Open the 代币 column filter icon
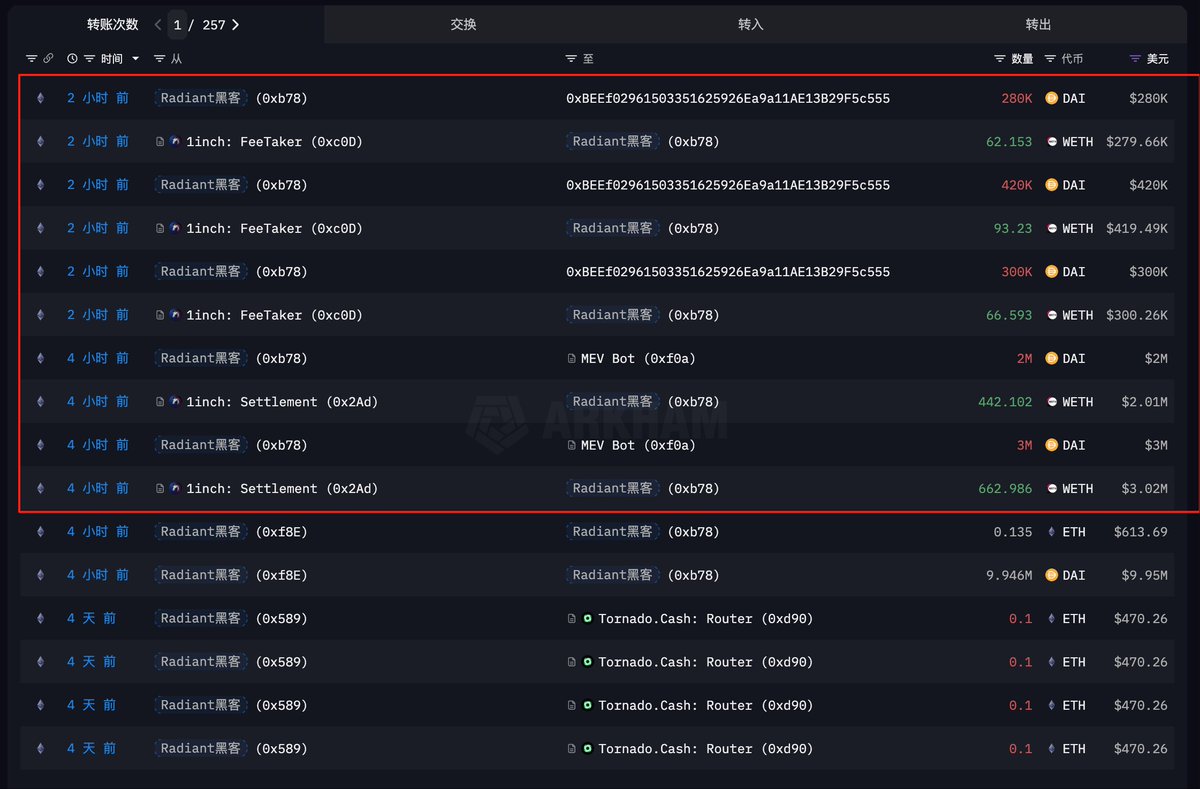The width and height of the screenshot is (1200, 789). pos(1050,59)
